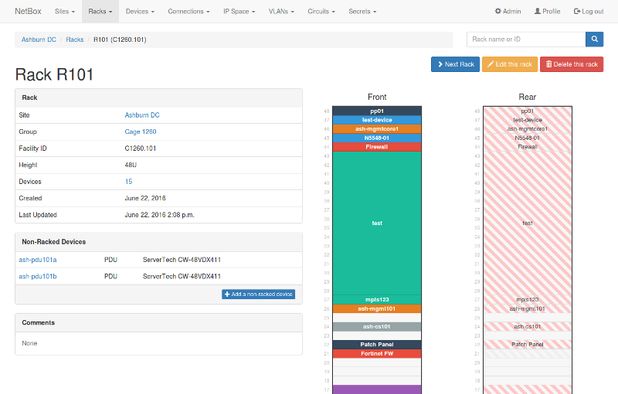Select ash-mgmtcore1 in front elevation

point(377,129)
